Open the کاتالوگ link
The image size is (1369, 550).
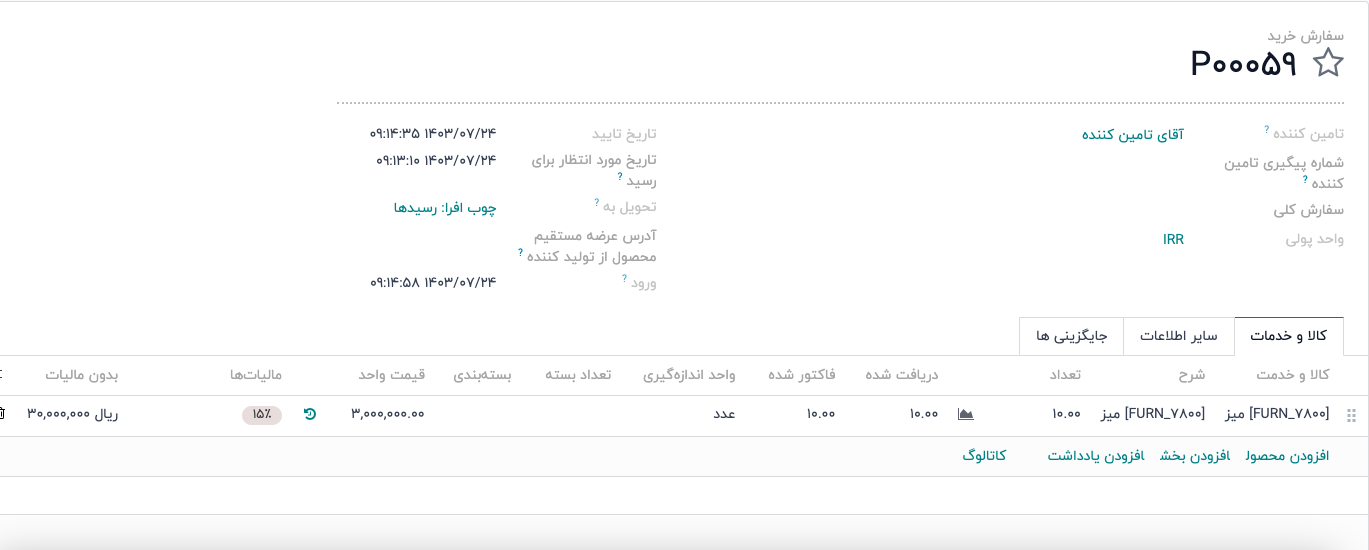tap(984, 456)
